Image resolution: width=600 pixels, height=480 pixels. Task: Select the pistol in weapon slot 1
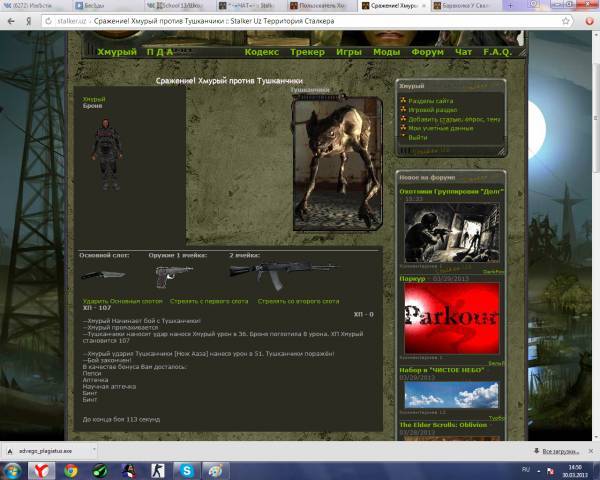[x=173, y=272]
